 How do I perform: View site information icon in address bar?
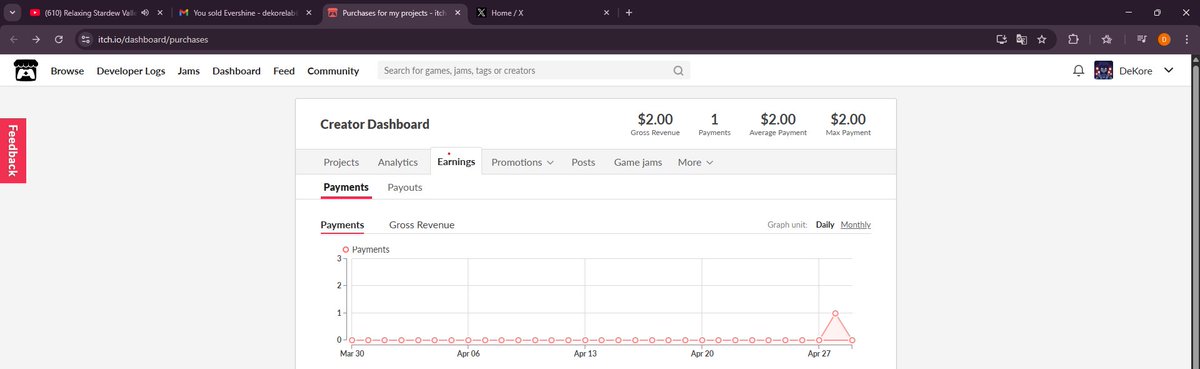coord(87,39)
